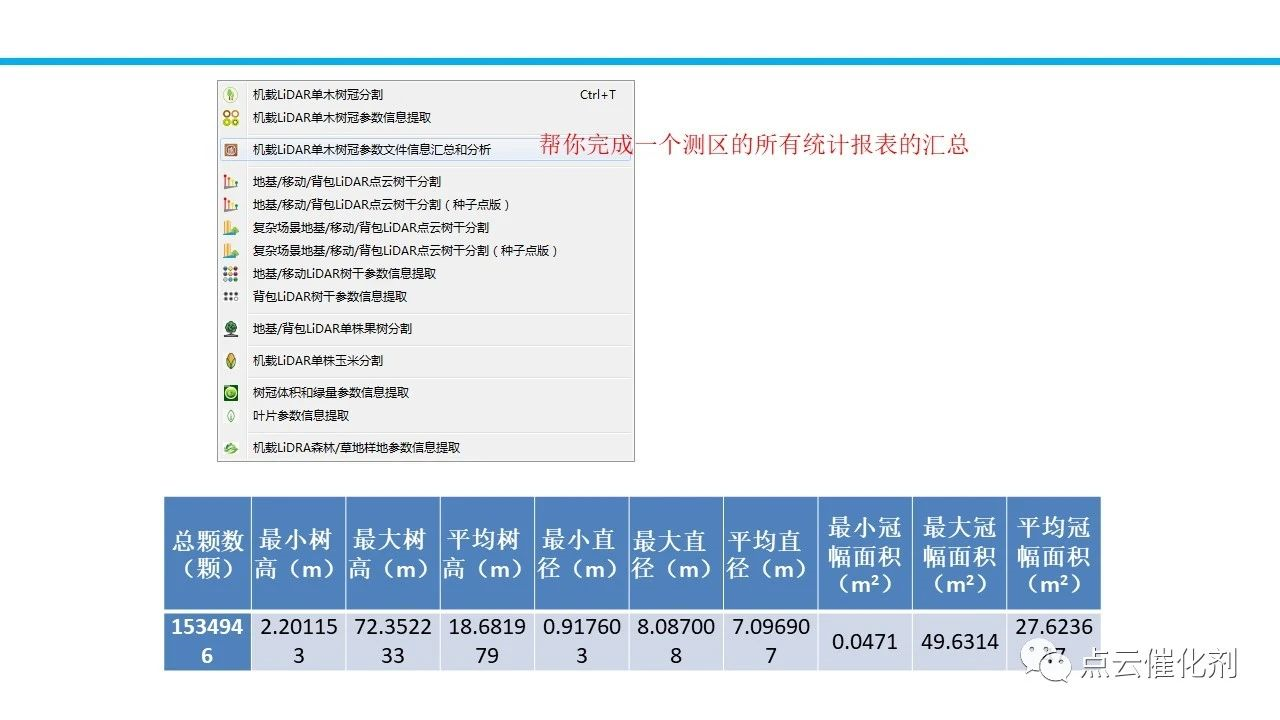Choose 地基/移动/背包LiDAR点云树干分割 menu item

pyautogui.click(x=426, y=182)
